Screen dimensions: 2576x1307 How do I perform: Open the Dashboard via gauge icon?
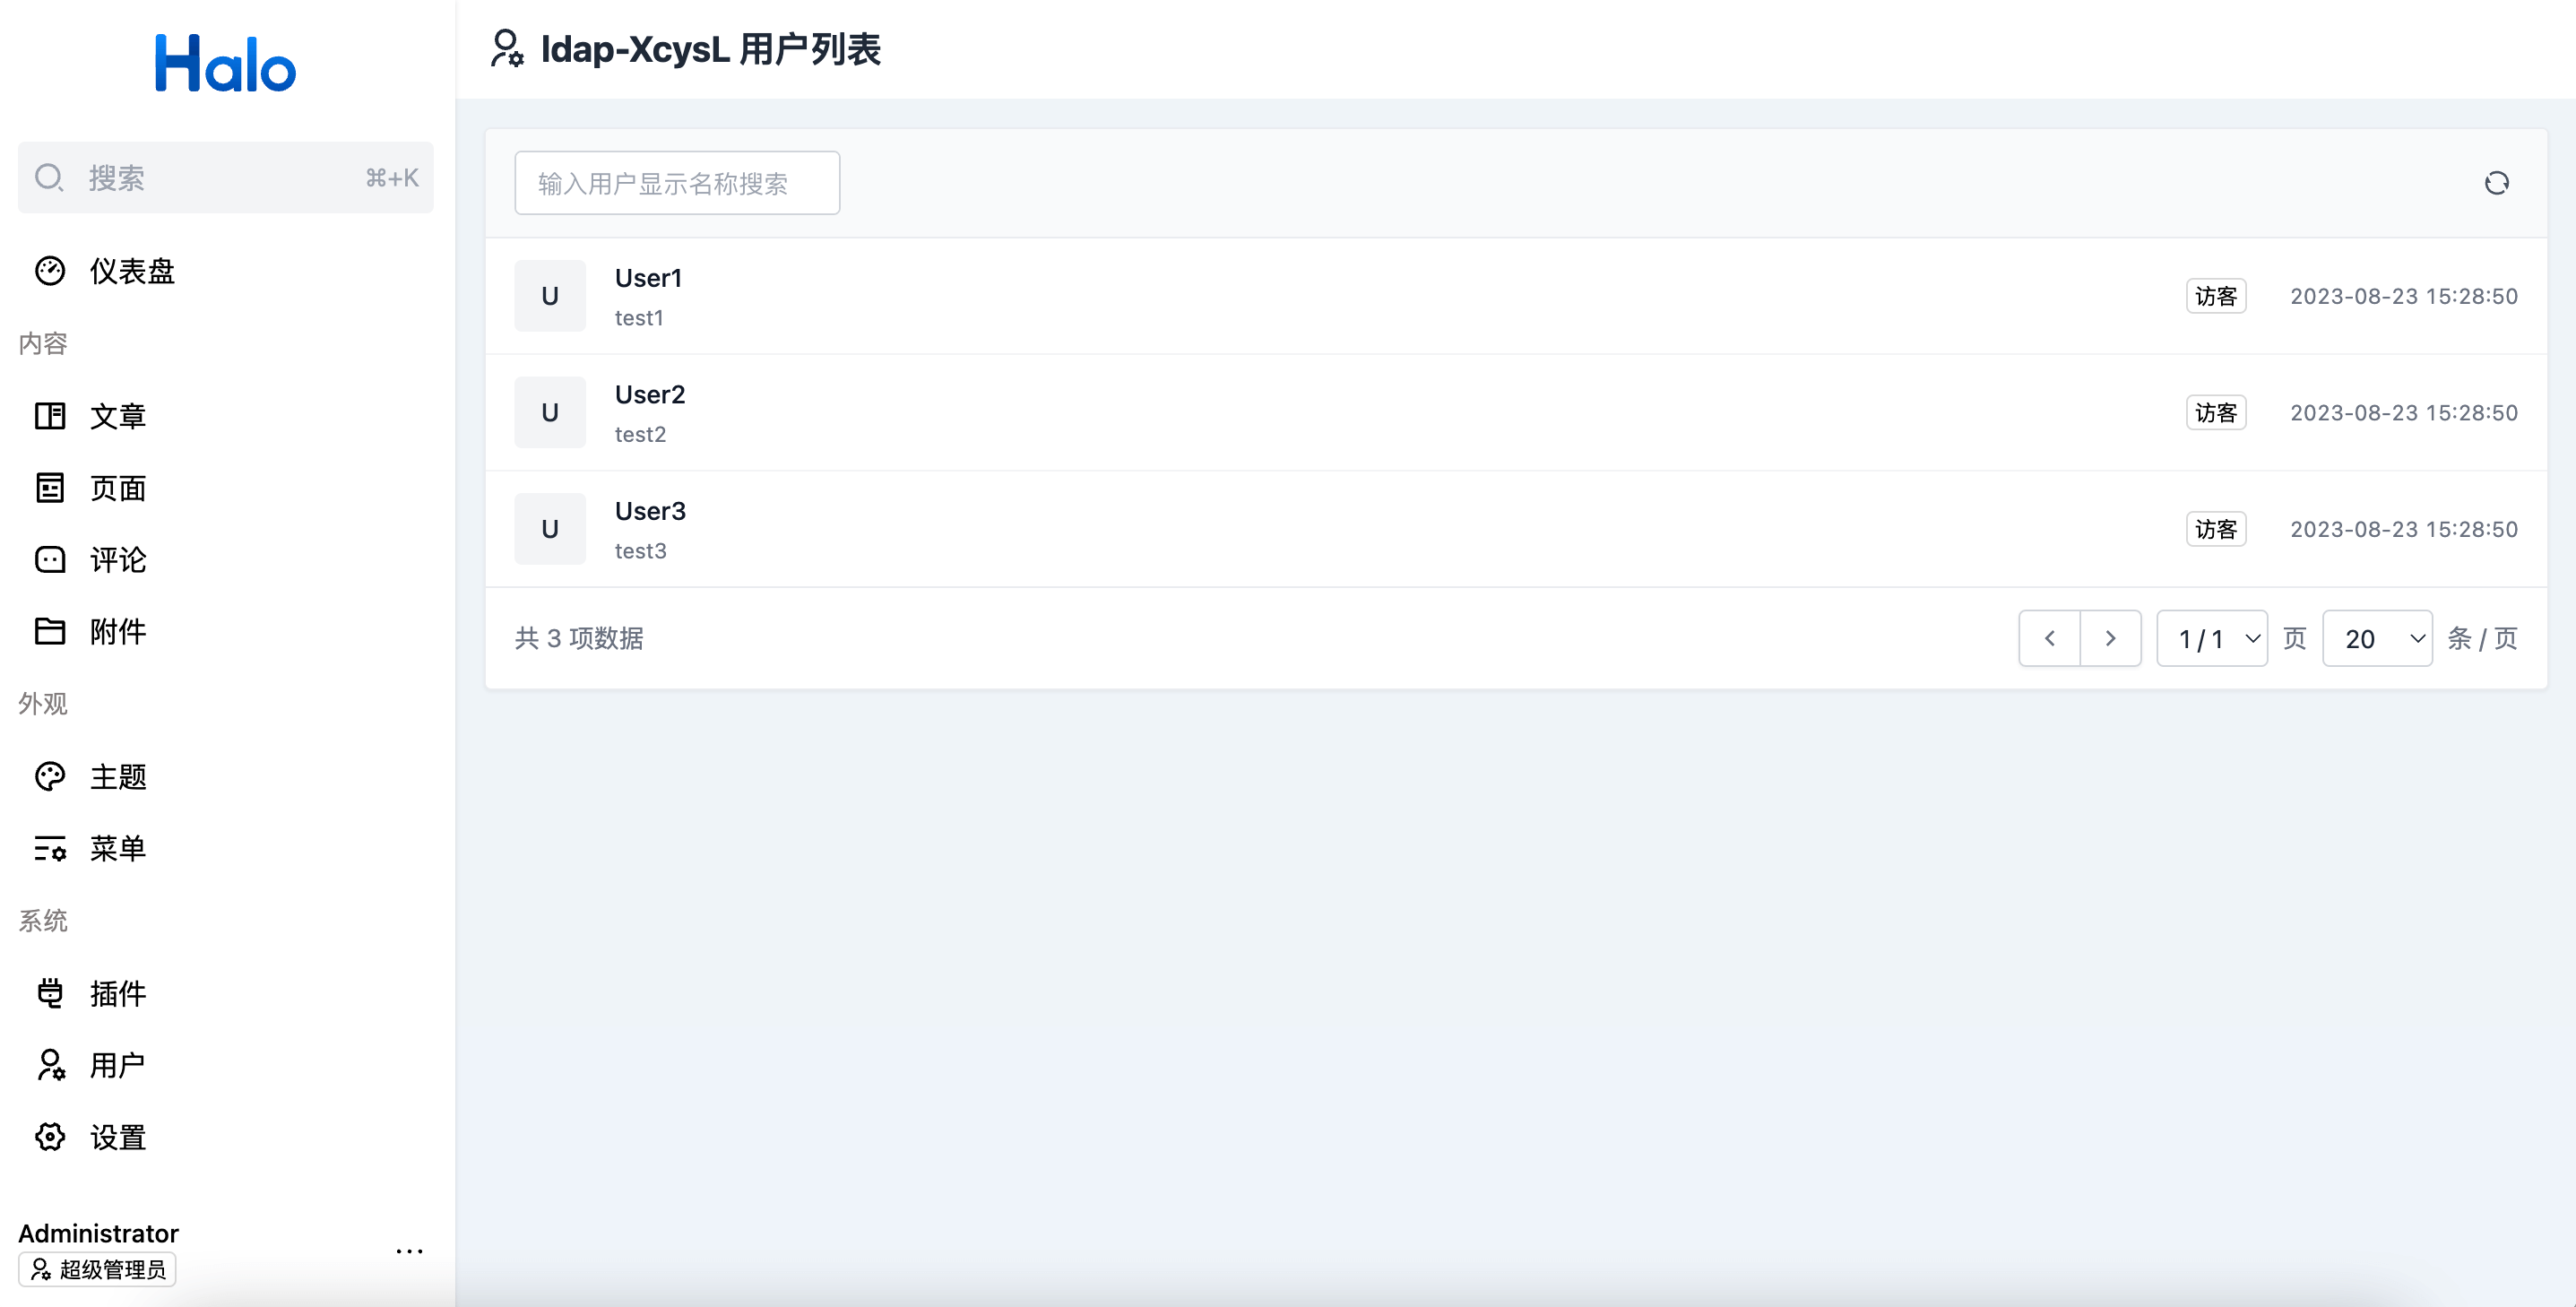[50, 271]
